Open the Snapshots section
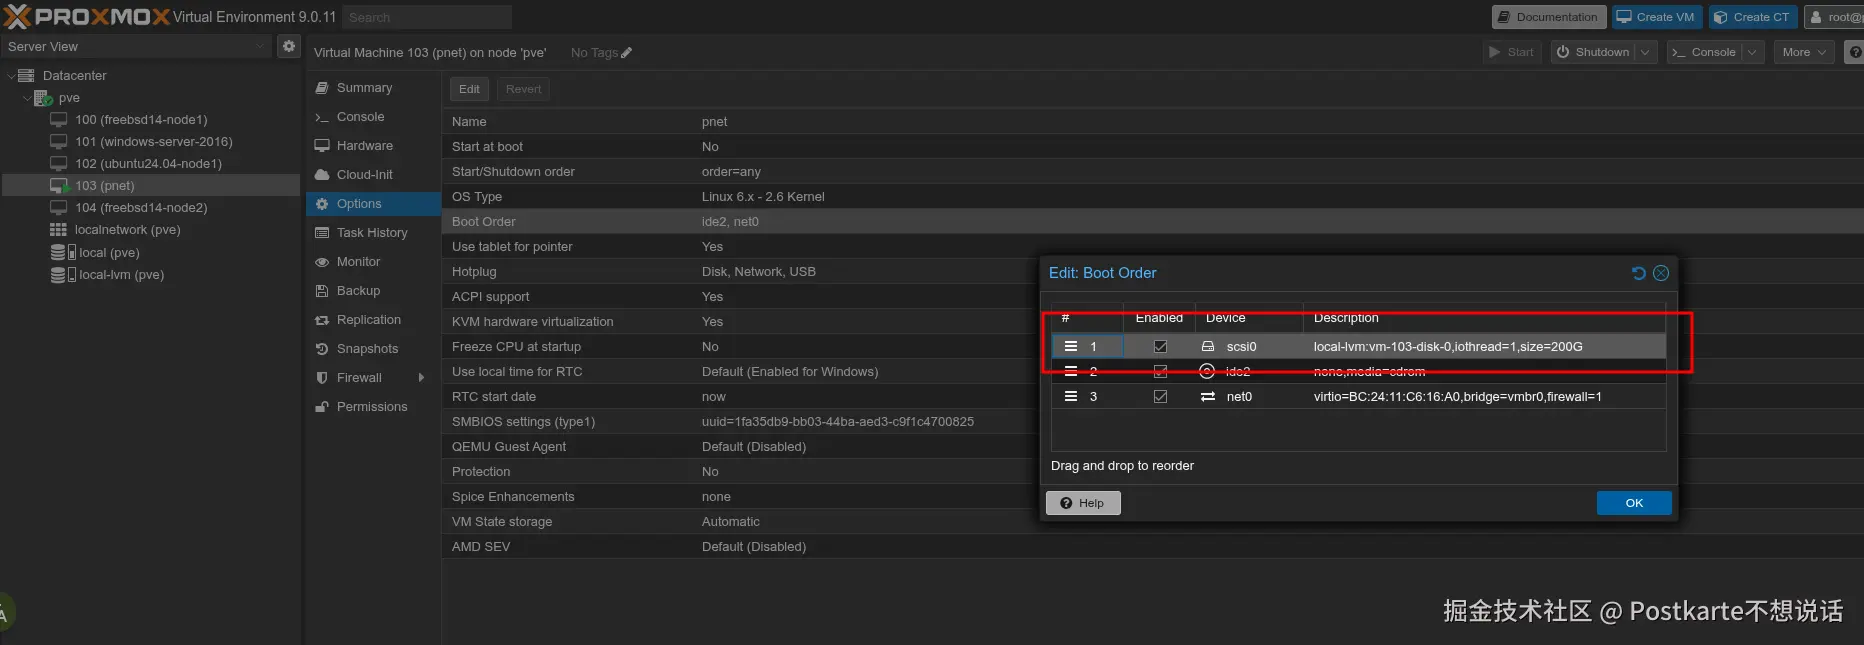Viewport: 1864px width, 645px height. [373, 349]
